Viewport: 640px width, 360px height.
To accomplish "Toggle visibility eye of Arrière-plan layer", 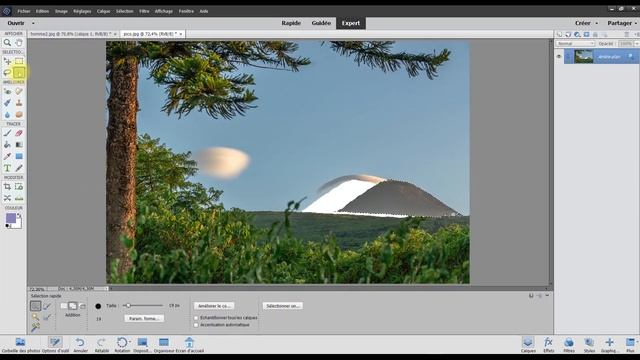I will tap(559, 56).
